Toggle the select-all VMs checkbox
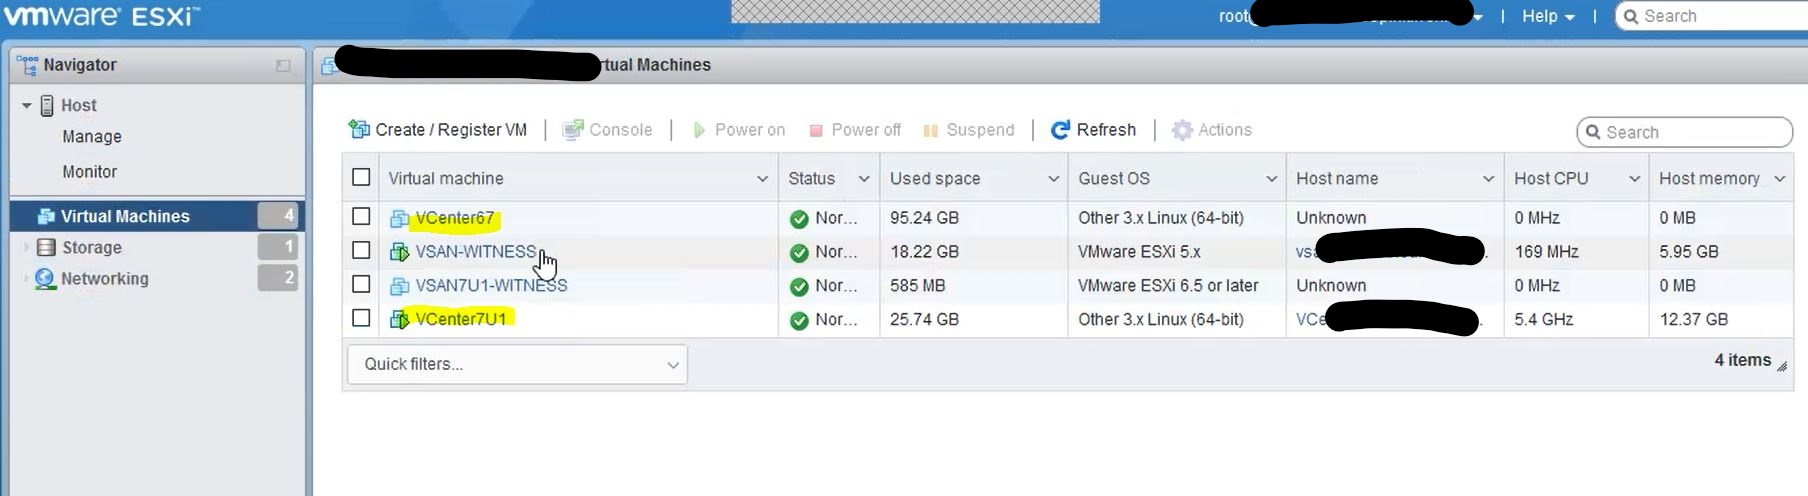The width and height of the screenshot is (1808, 496). (361, 177)
